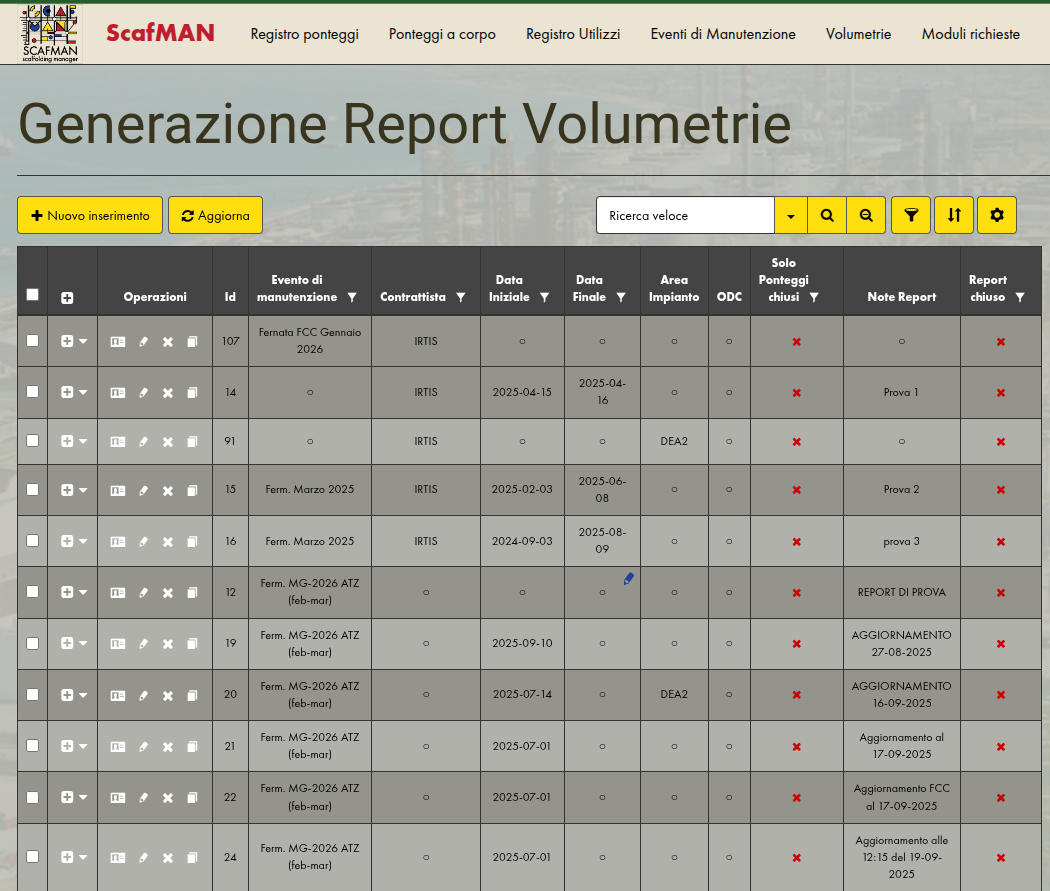This screenshot has height=891, width=1050.
Task: Open quick search field dropdown arrow
Action: [791, 216]
